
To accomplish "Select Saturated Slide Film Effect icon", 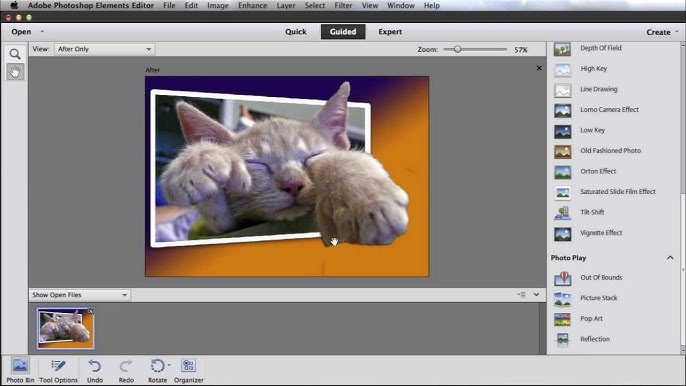I will (562, 192).
